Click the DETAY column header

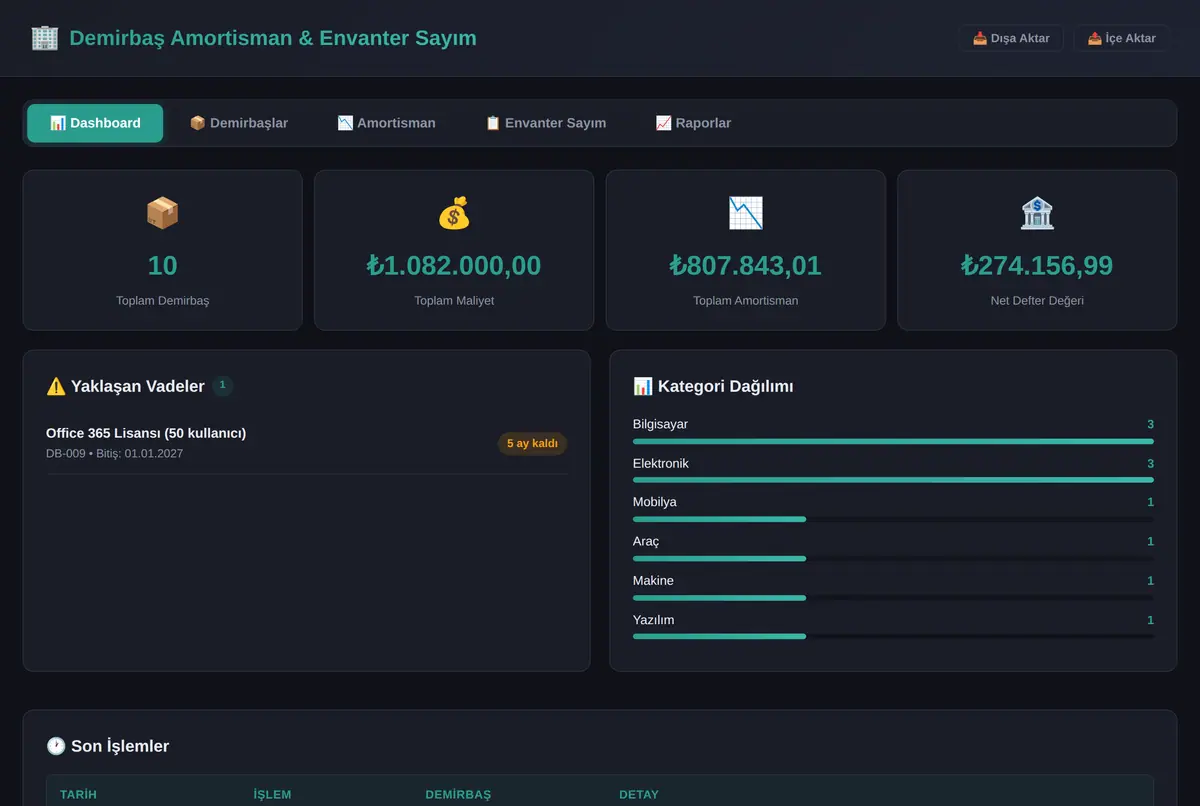[x=639, y=795]
